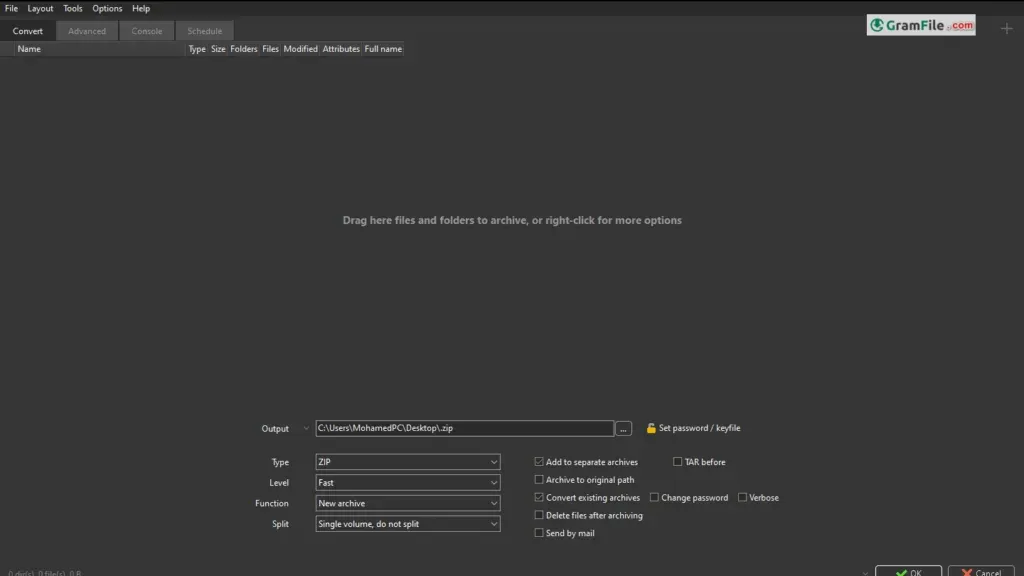This screenshot has width=1024, height=576.
Task: Click the Cancel button
Action: pyautogui.click(x=981, y=571)
